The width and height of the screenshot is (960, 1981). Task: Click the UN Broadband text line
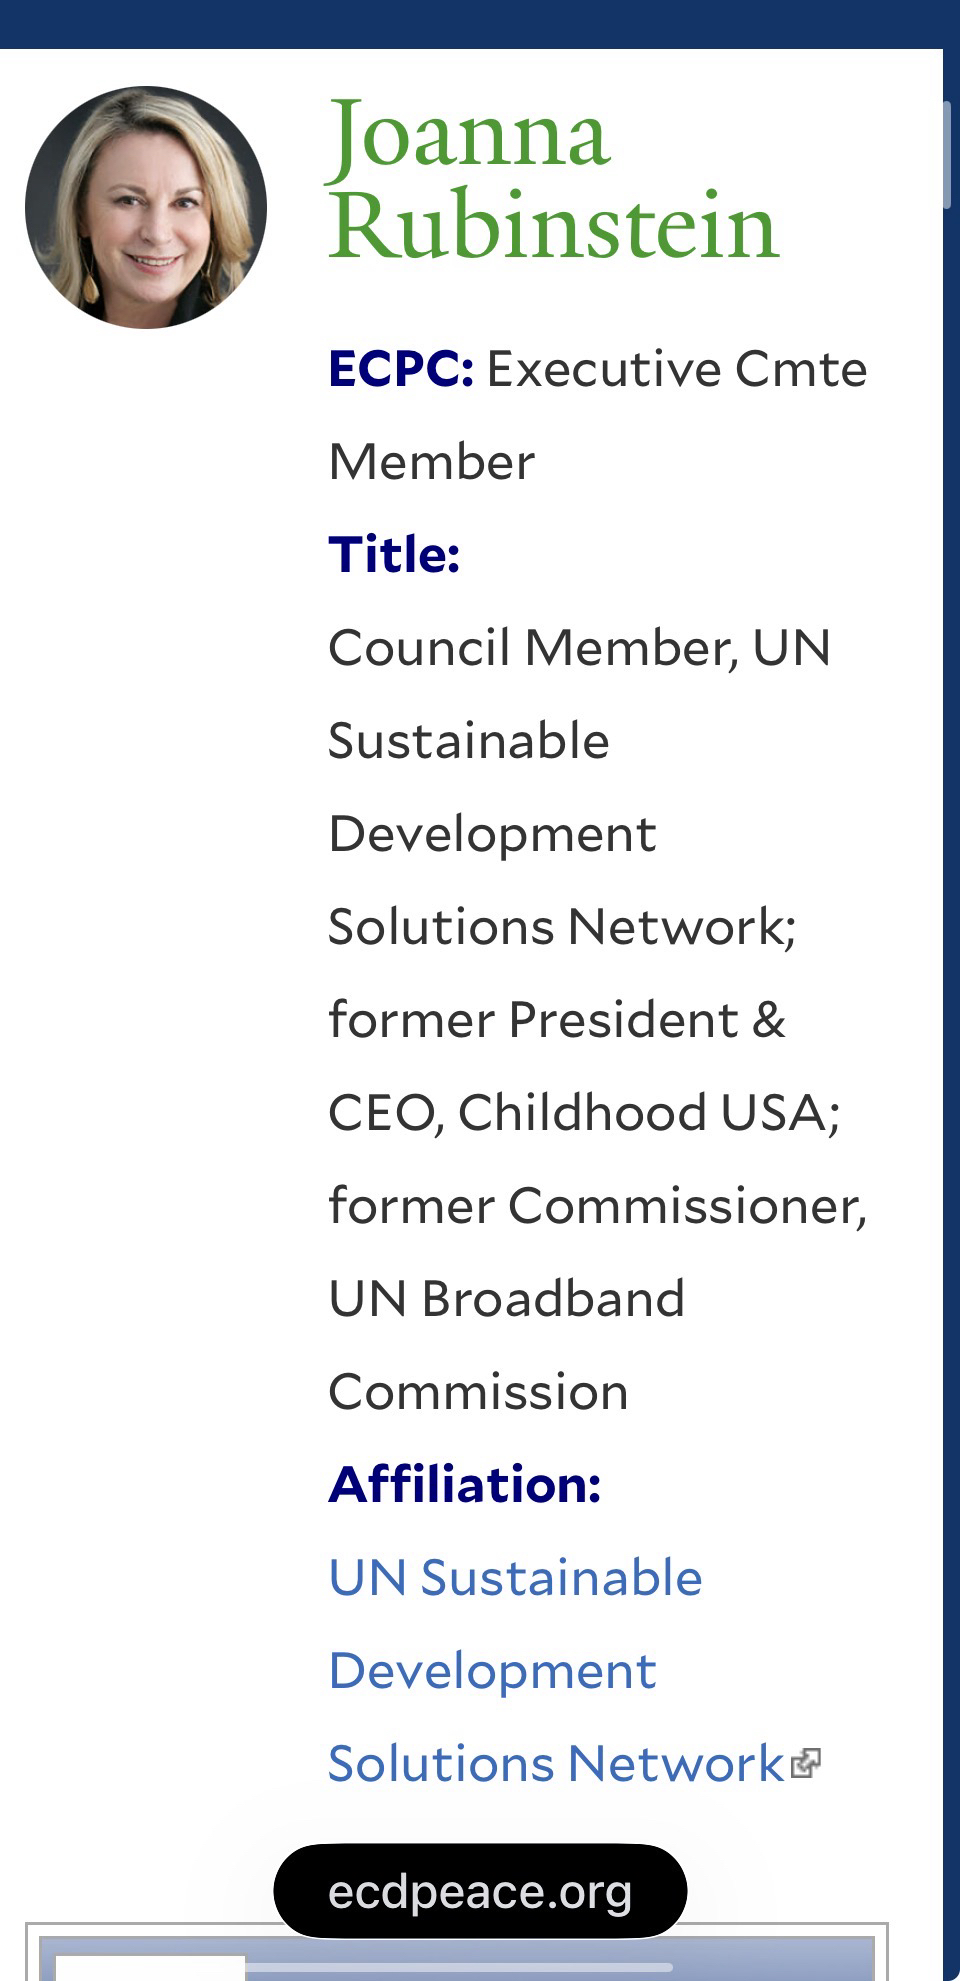(x=506, y=1299)
